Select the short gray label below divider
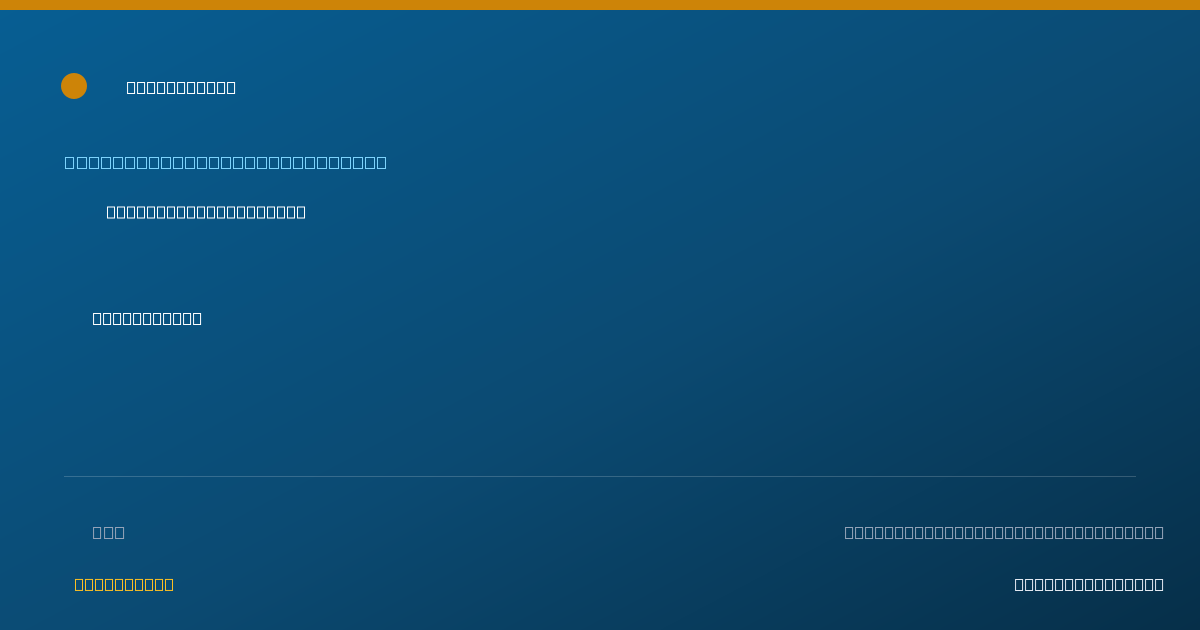Viewport: 1200px width, 630px height. click(x=109, y=532)
